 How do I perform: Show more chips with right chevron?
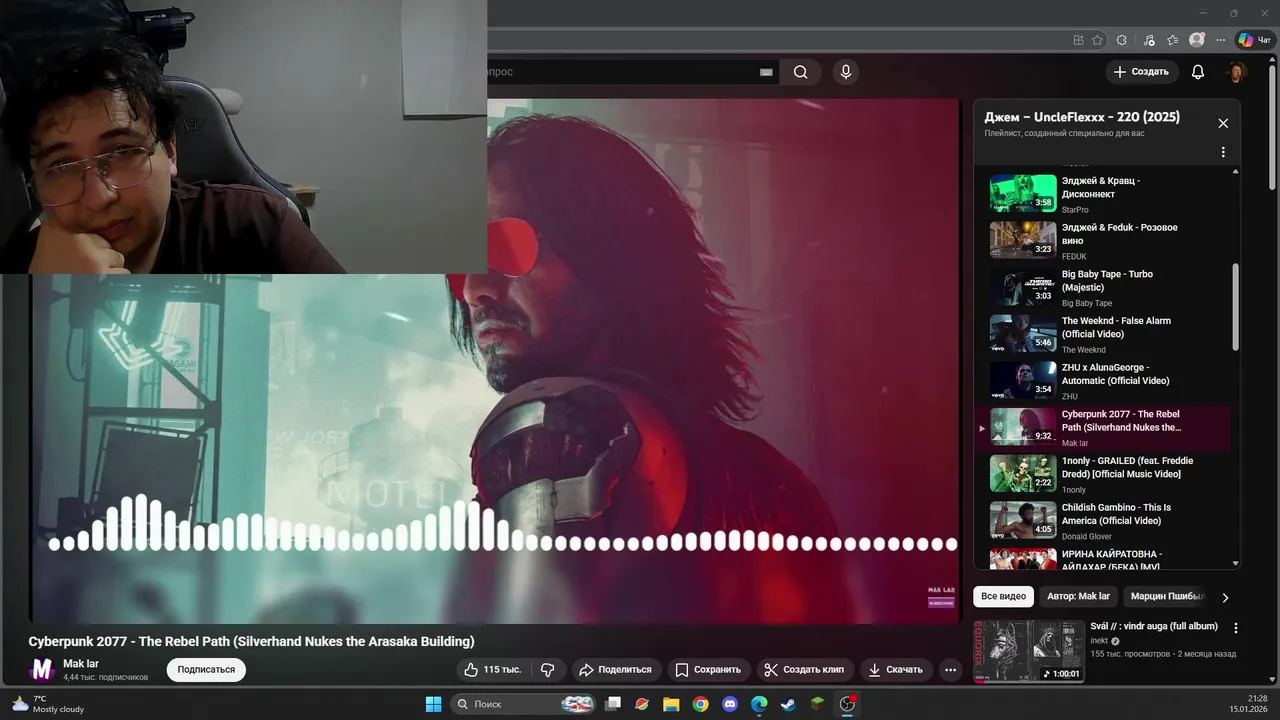point(1225,597)
